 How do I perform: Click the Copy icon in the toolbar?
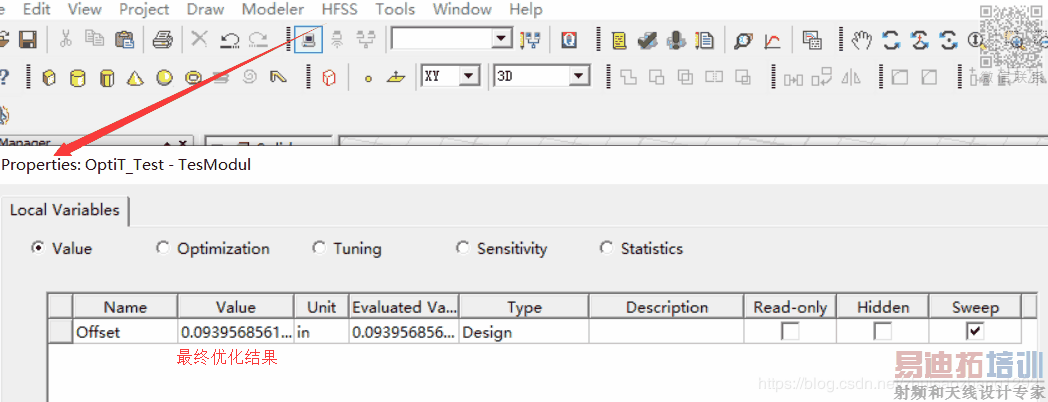tap(94, 40)
